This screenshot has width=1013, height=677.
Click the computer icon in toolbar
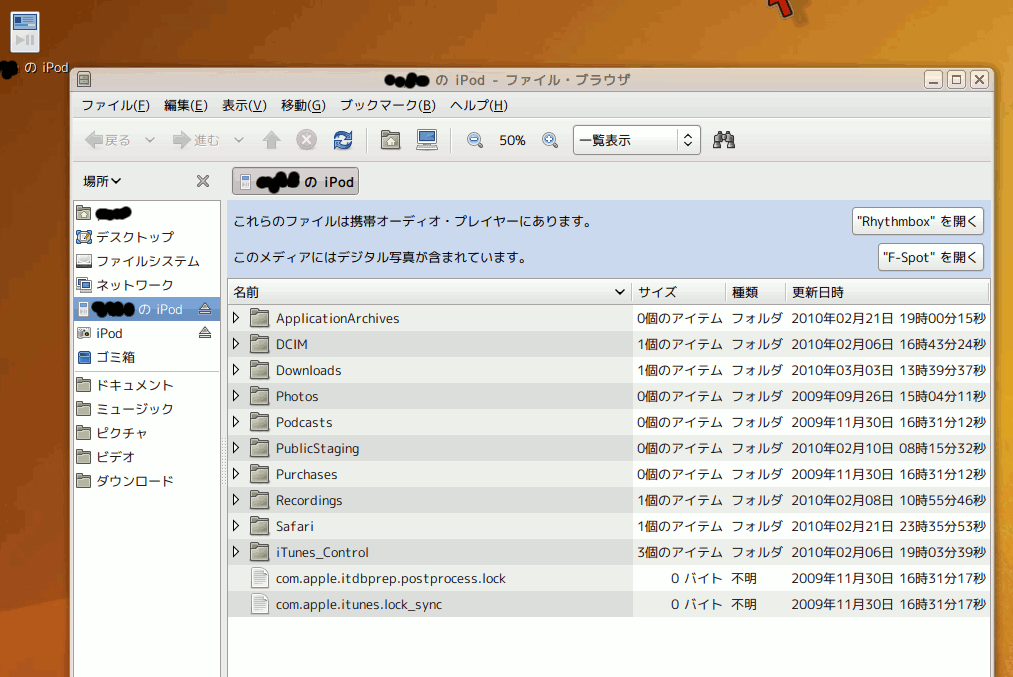pyautogui.click(x=427, y=140)
